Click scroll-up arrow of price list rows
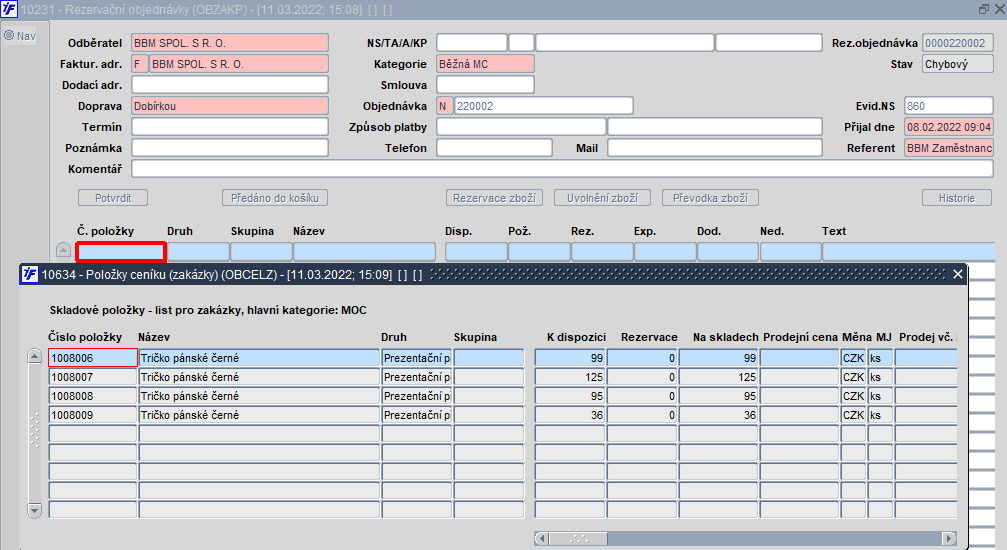 pos(35,357)
